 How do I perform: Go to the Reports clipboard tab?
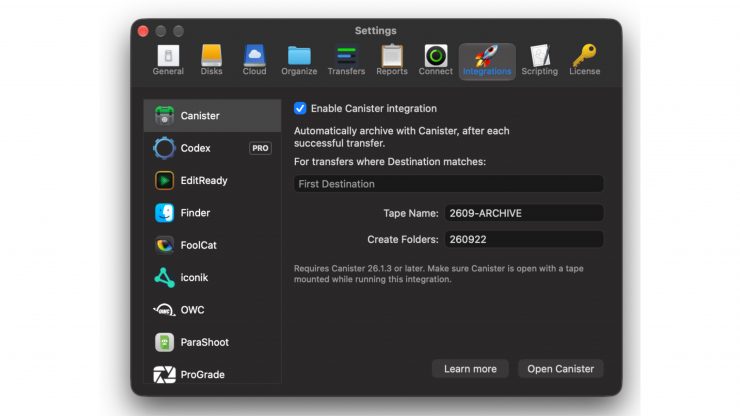(x=392, y=60)
